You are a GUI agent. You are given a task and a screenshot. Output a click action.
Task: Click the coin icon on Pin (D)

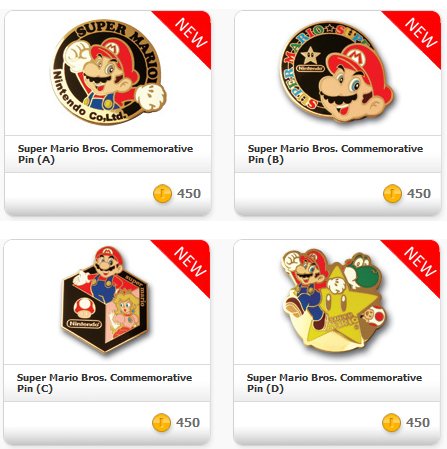(391, 423)
